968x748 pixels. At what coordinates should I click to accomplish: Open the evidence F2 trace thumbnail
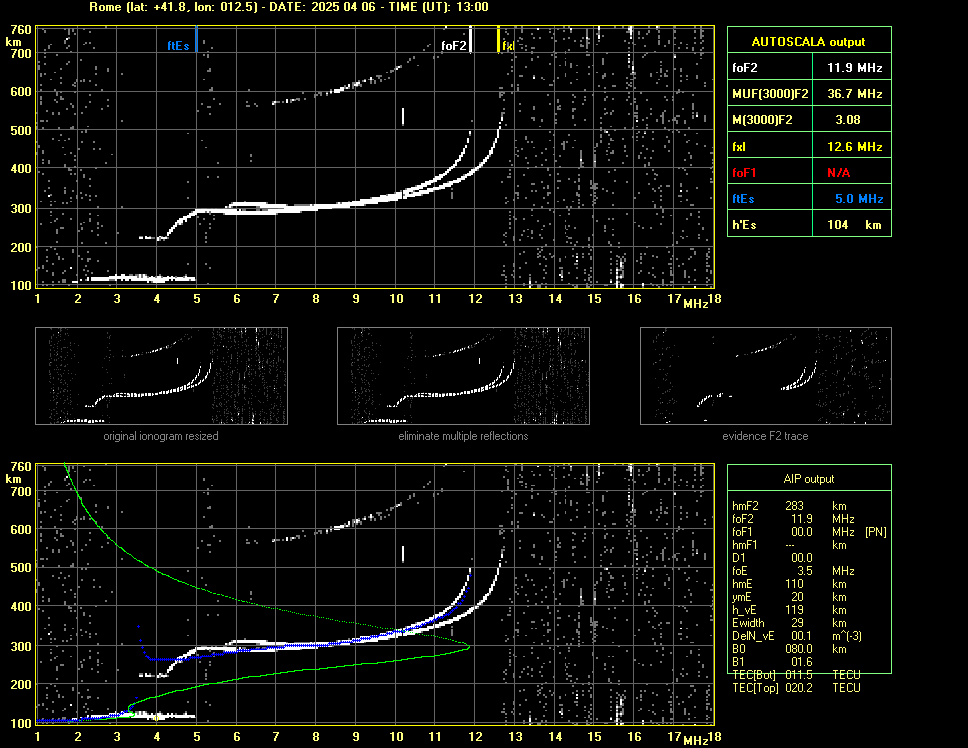click(x=766, y=376)
